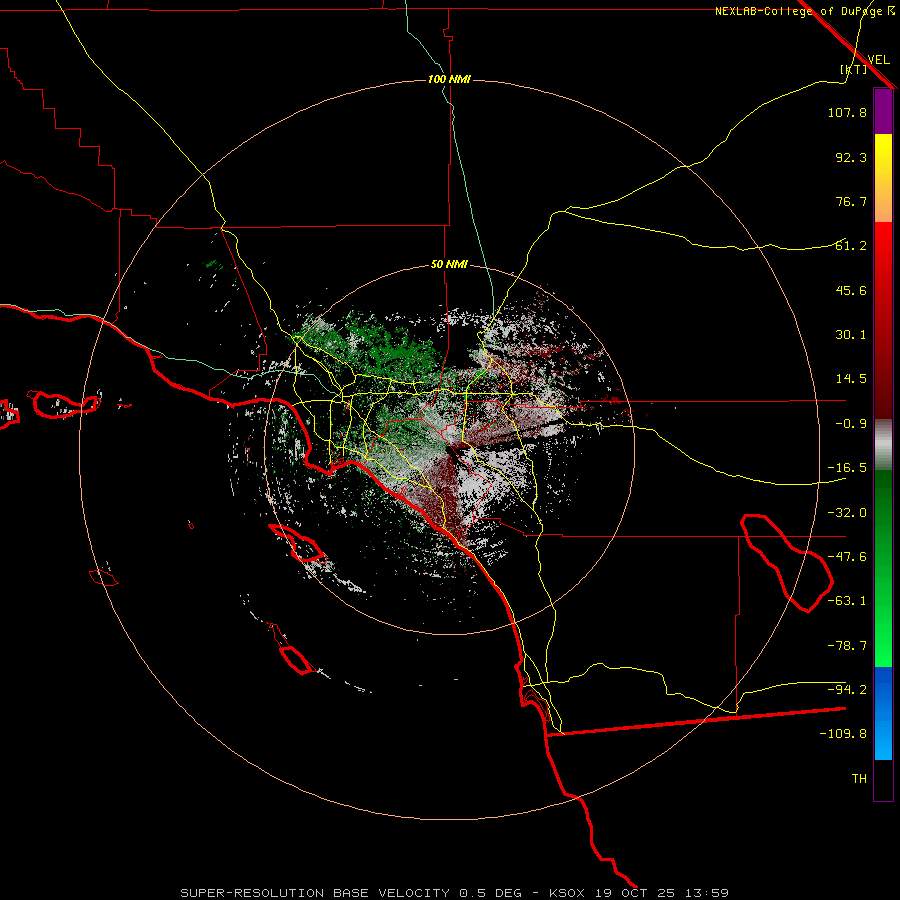Screen dimensions: 900x900
Task: Click the 100 NMI range ring label
Action: point(449,79)
